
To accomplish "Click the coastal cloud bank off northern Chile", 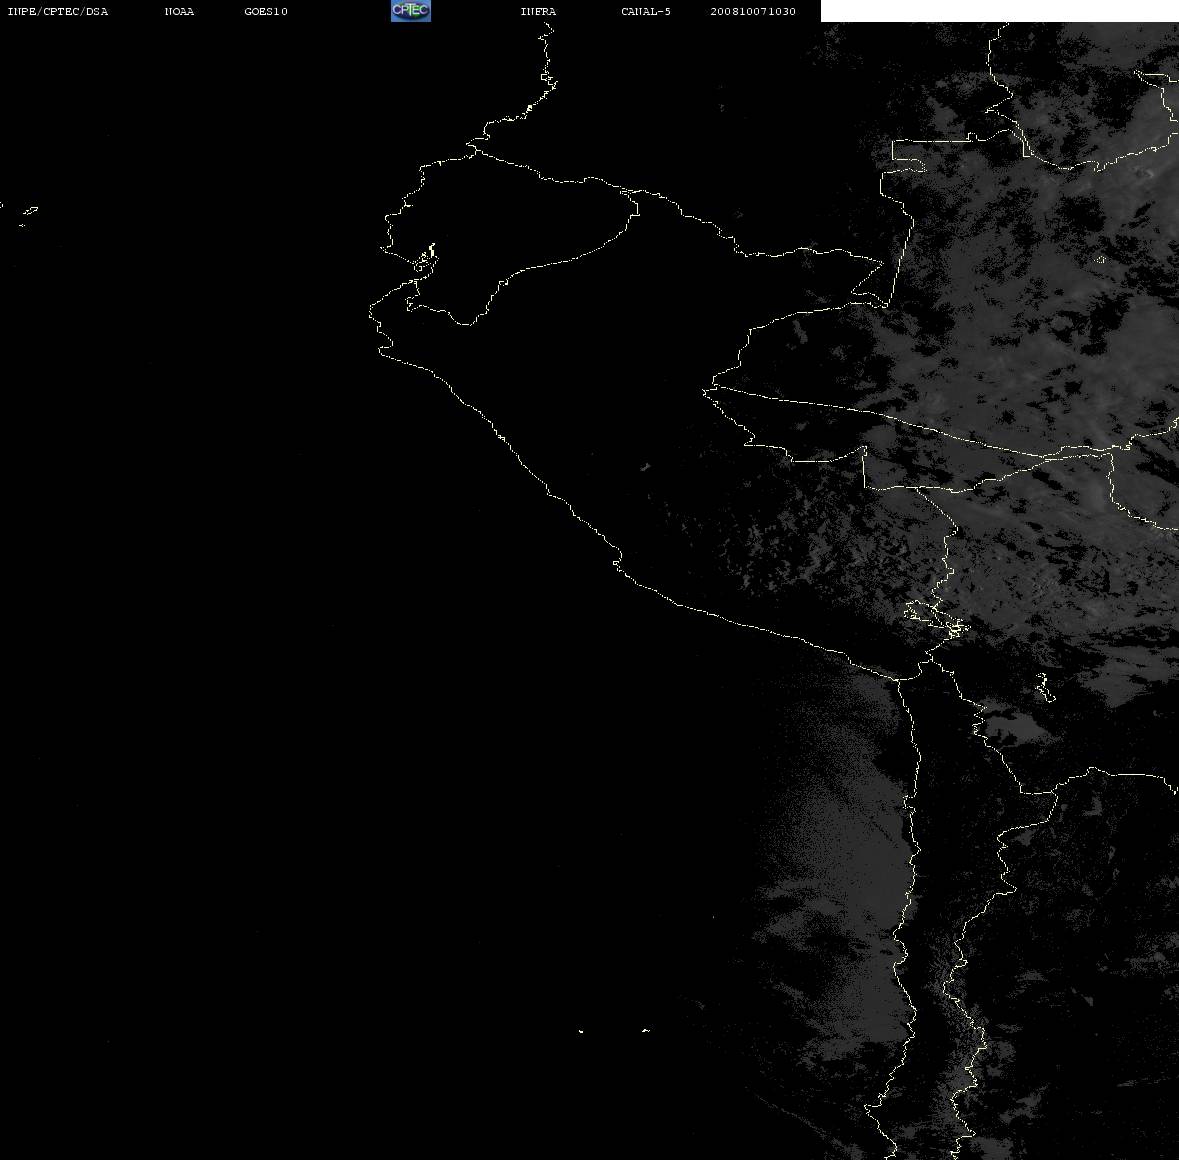I will pos(835,865).
